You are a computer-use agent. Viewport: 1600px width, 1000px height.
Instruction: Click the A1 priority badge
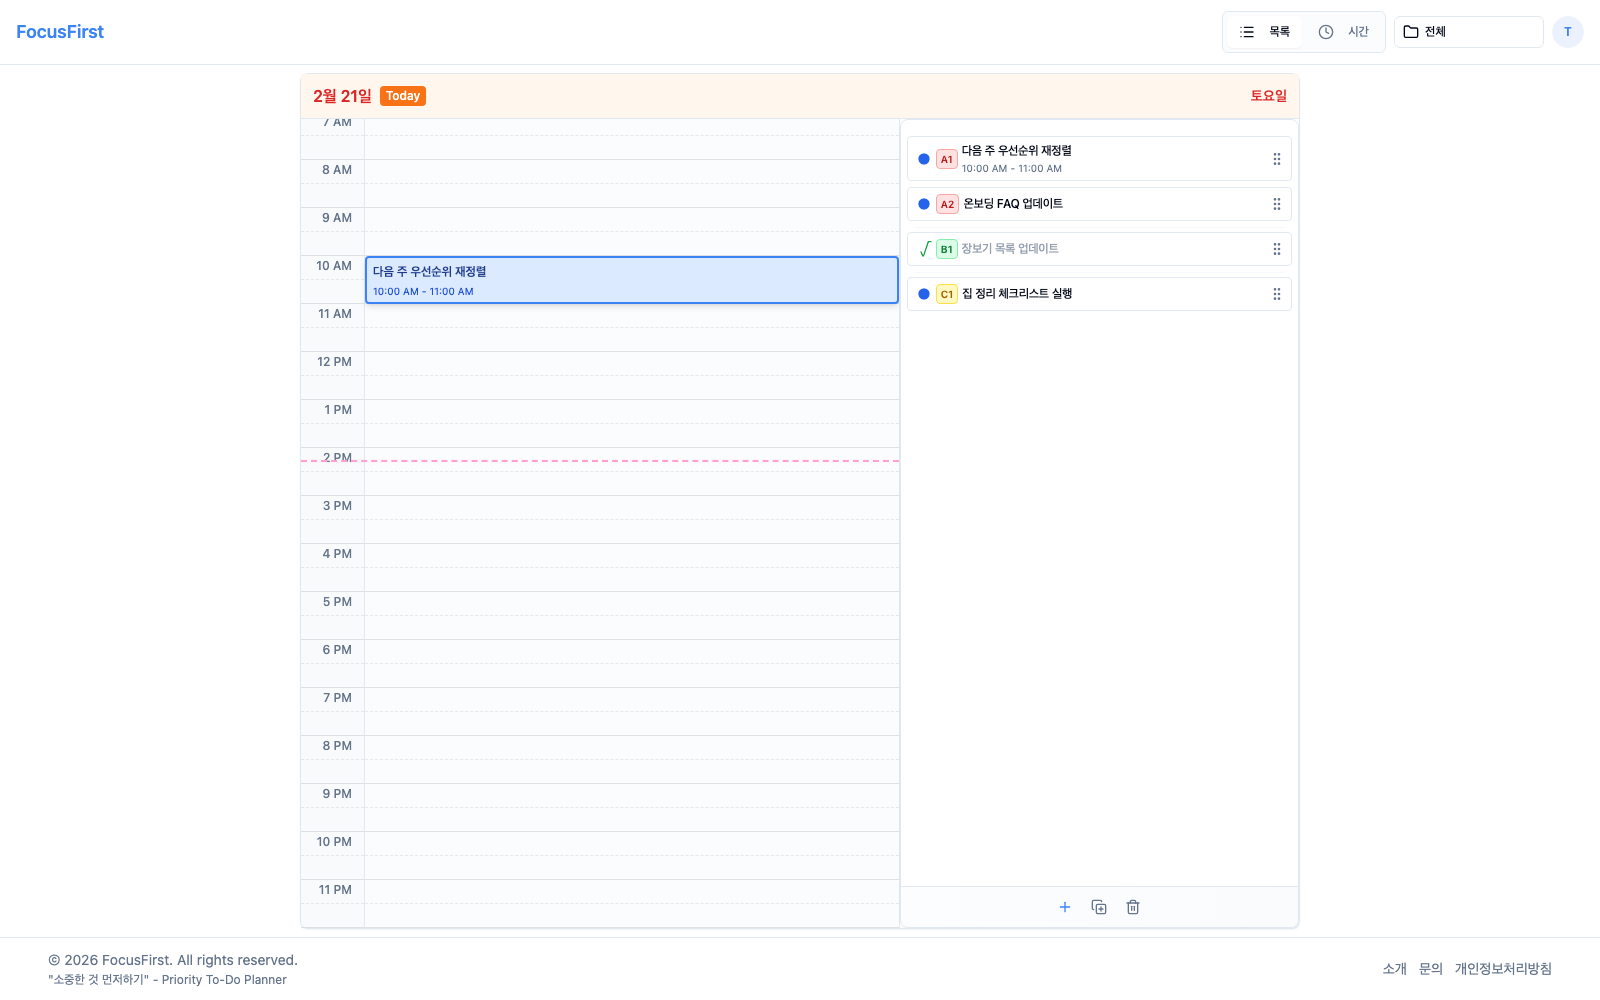946,160
